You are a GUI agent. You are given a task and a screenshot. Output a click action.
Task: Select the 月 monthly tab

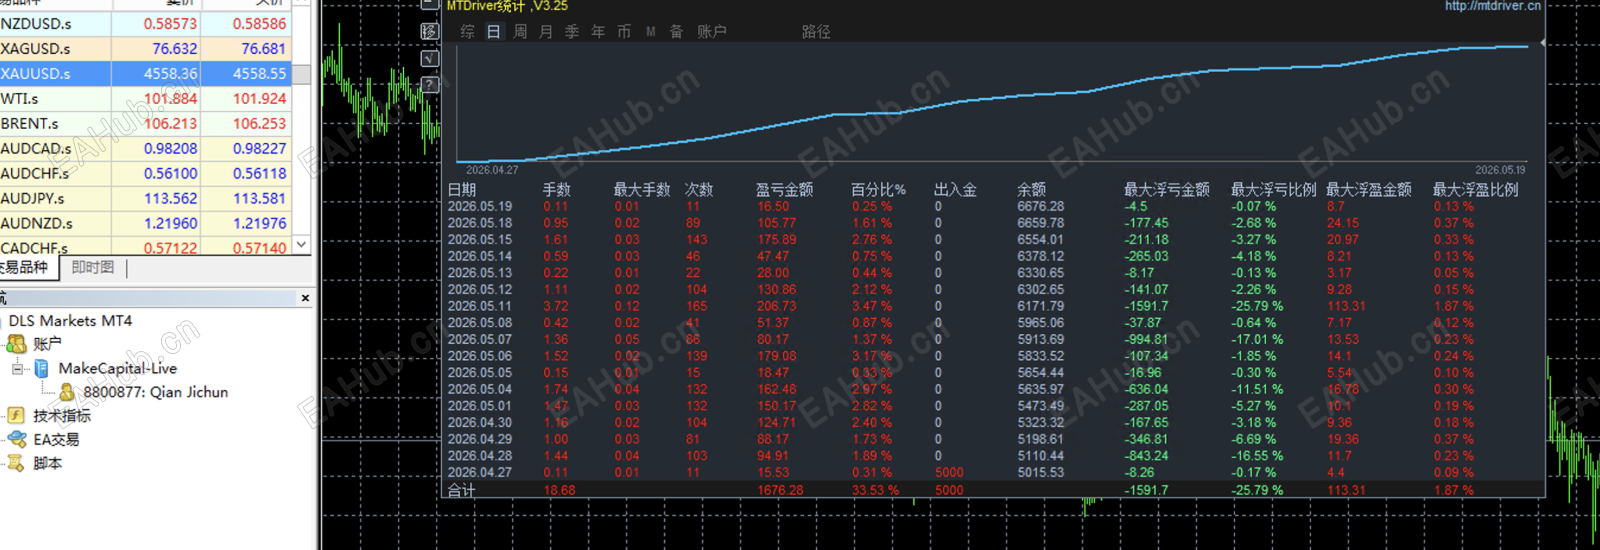click(546, 32)
